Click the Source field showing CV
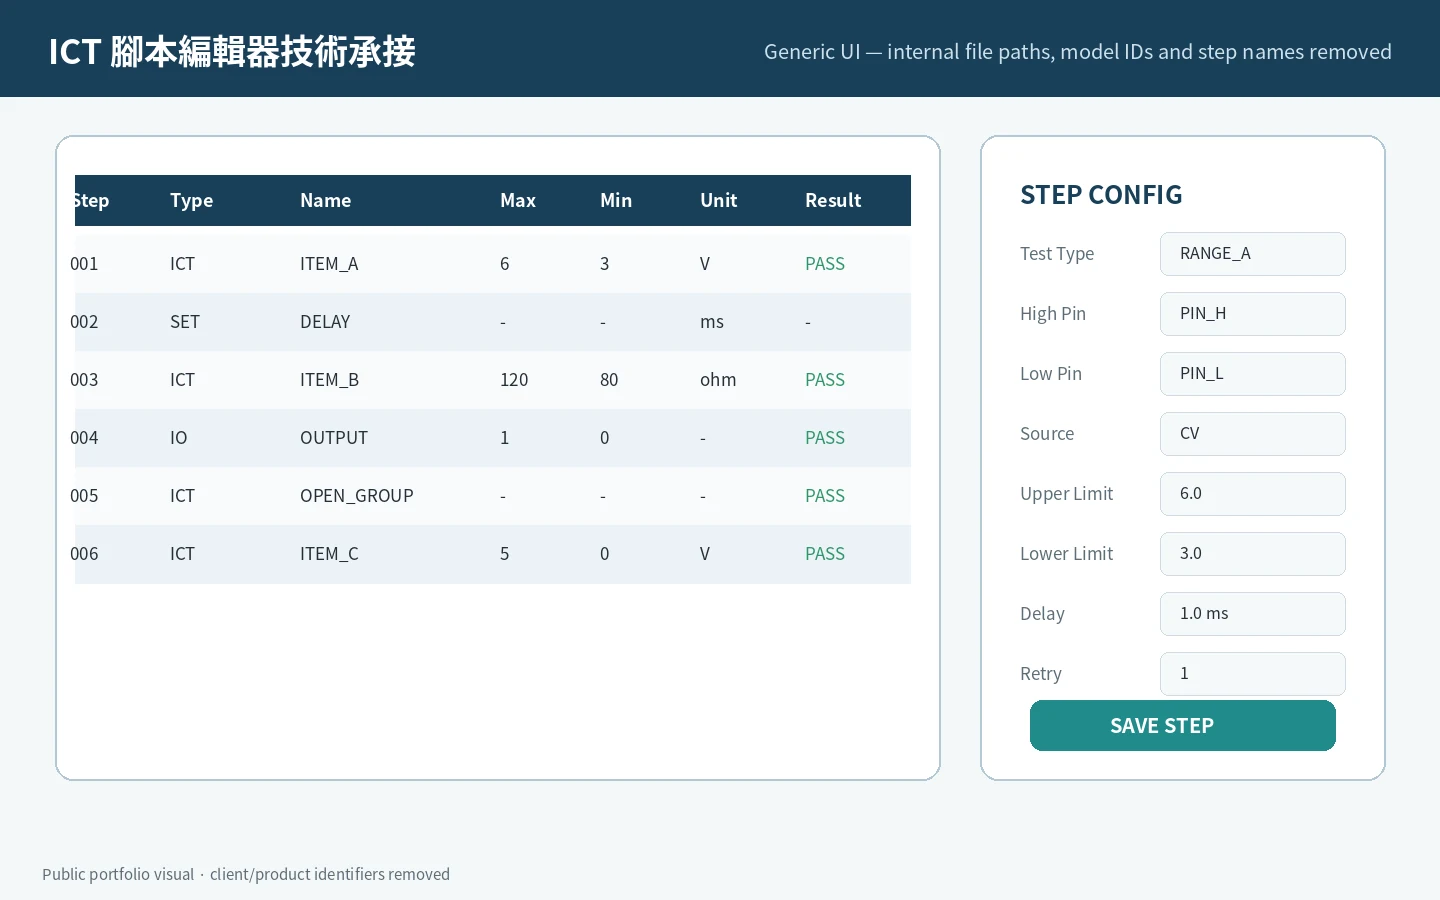Viewport: 1440px width, 900px height. (1253, 434)
